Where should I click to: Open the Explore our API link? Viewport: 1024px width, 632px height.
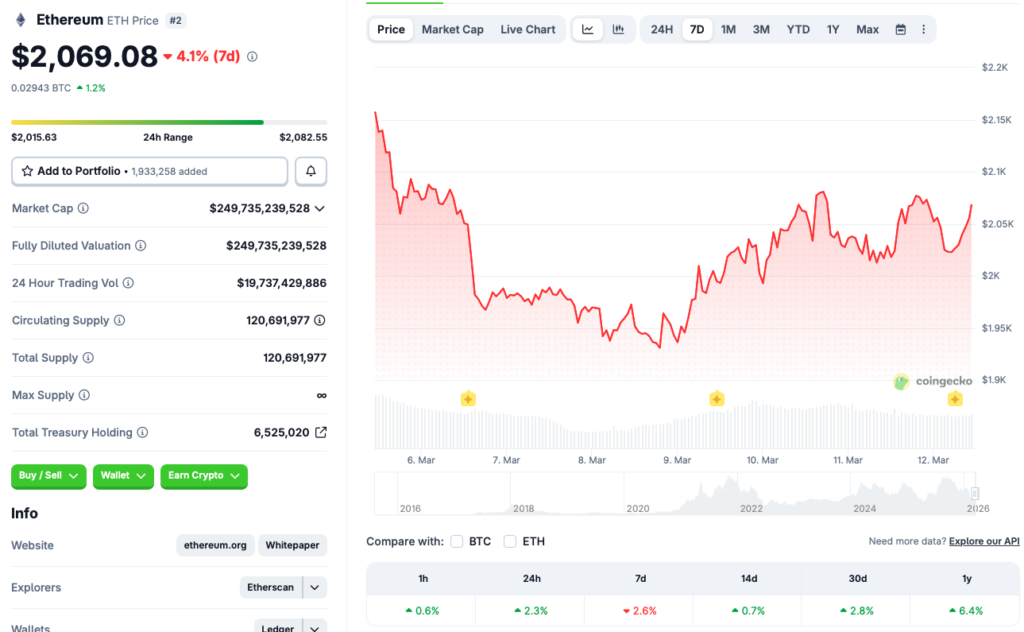pyautogui.click(x=983, y=540)
